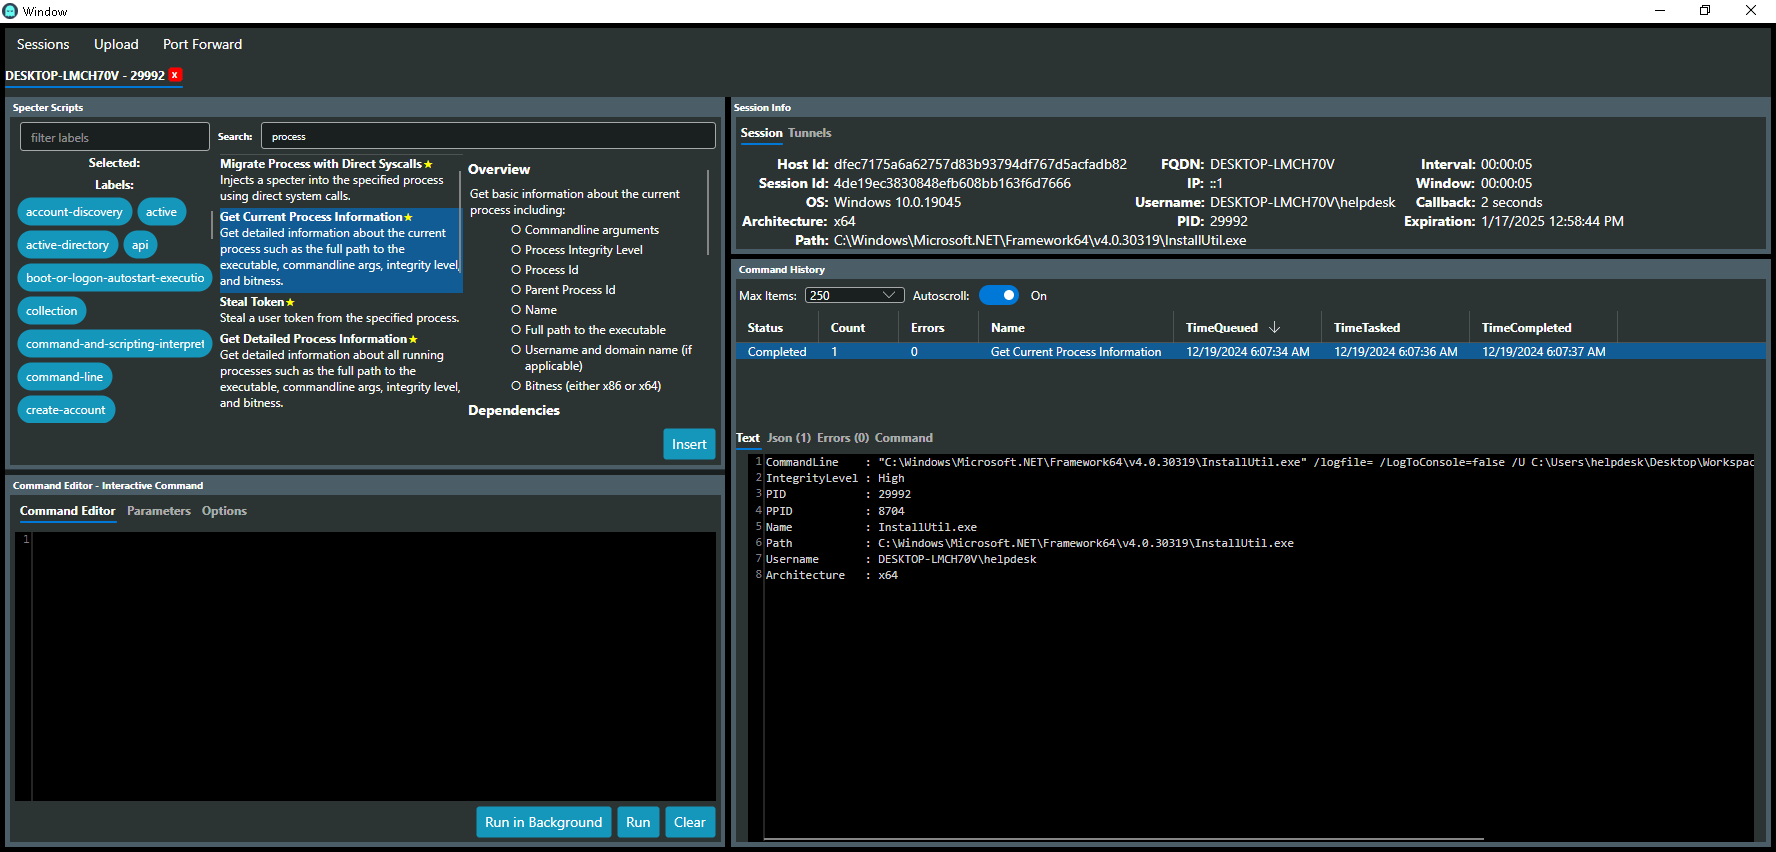1776x852 pixels.
Task: Click the TimeQueued sort arrow
Action: point(1274,328)
